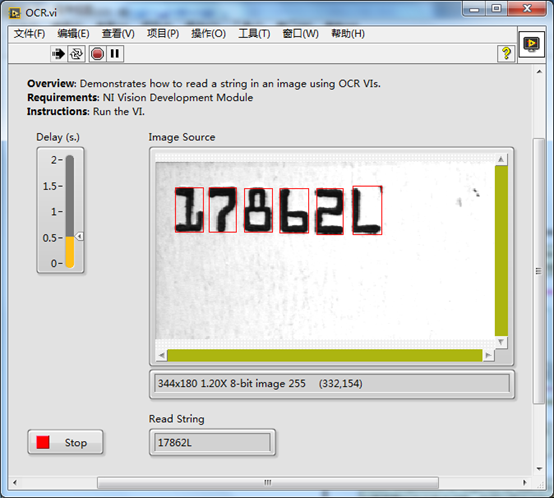Click the red Abort Execution icon

coord(97,54)
